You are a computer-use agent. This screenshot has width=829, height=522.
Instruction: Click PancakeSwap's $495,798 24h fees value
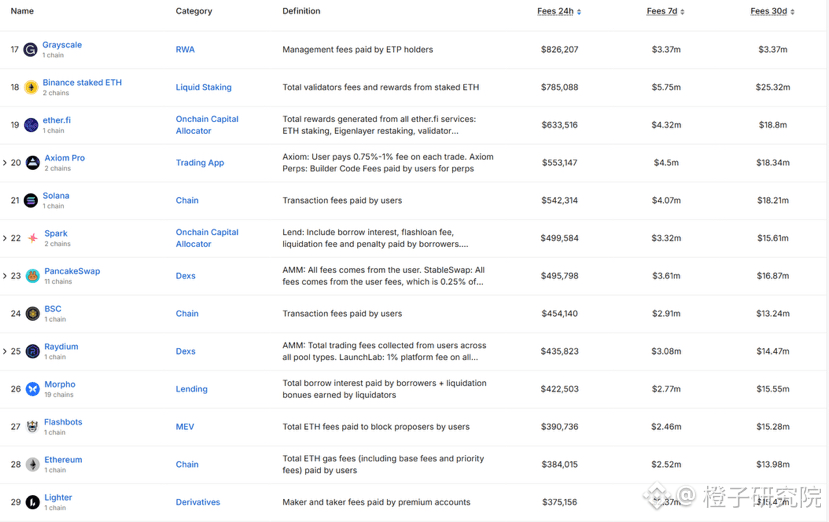559,276
